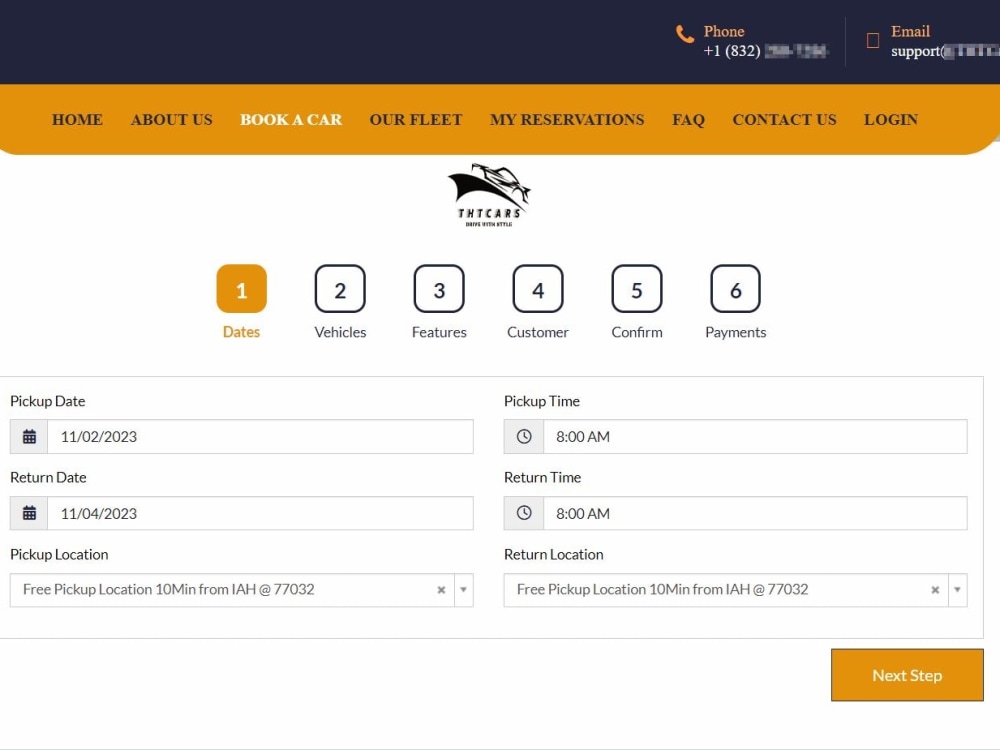1000x750 pixels.
Task: Click the Return Date field 11/04/2023
Action: 260,513
